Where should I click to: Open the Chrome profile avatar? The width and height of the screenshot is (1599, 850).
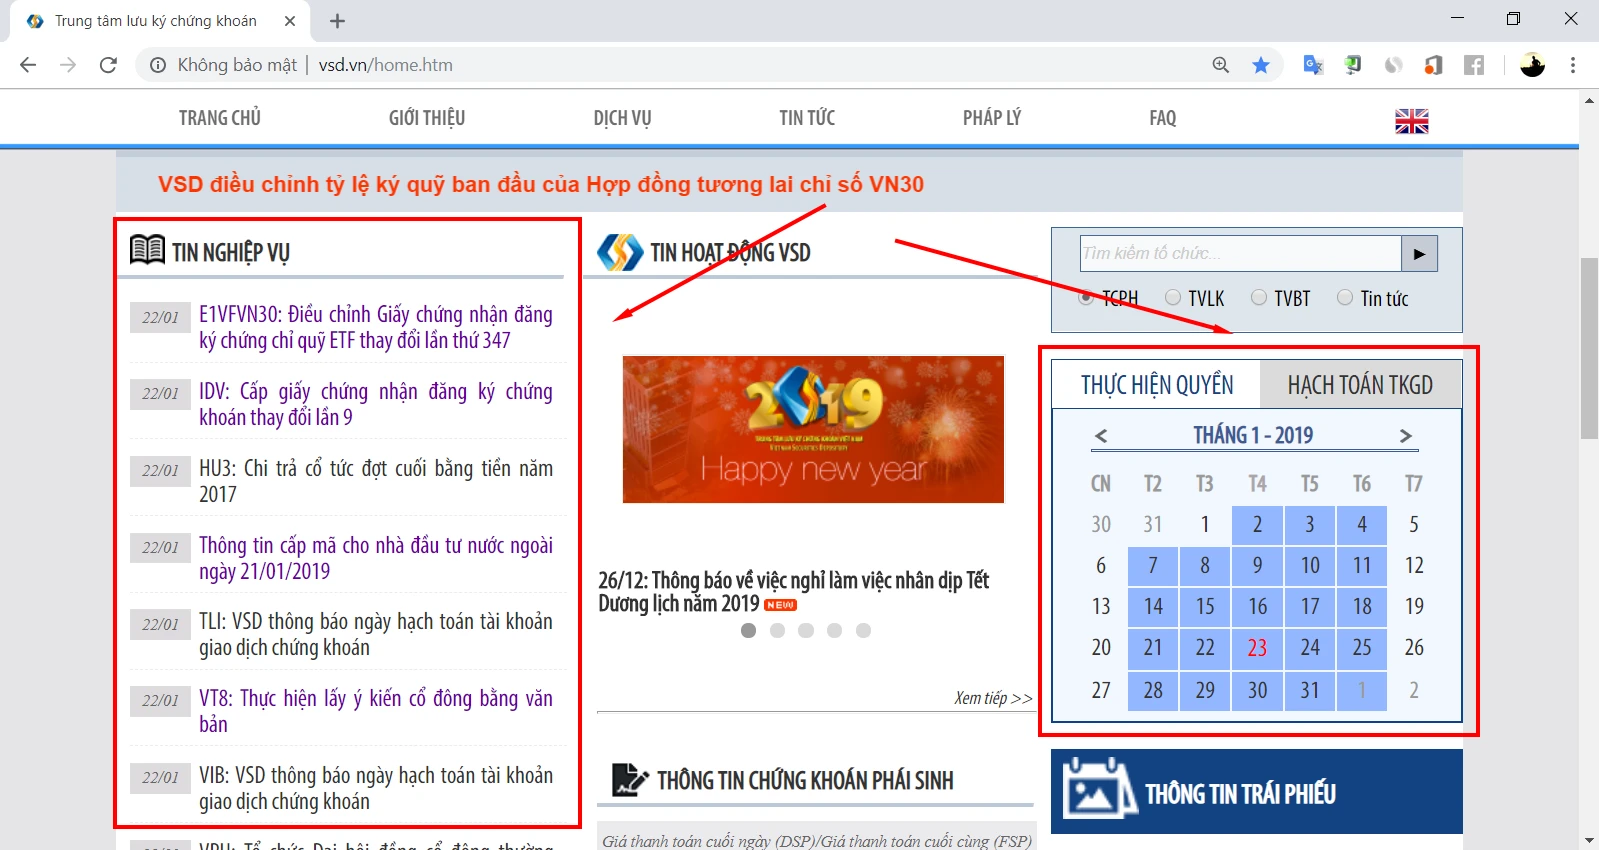(x=1532, y=65)
